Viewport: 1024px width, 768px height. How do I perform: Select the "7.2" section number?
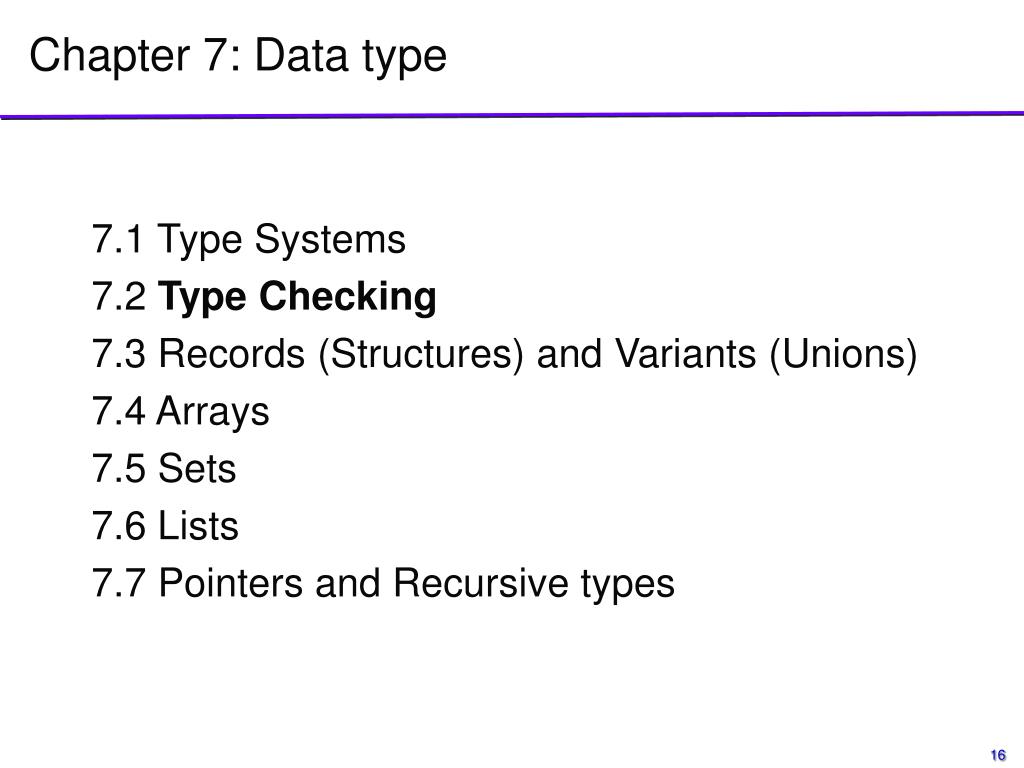119,296
